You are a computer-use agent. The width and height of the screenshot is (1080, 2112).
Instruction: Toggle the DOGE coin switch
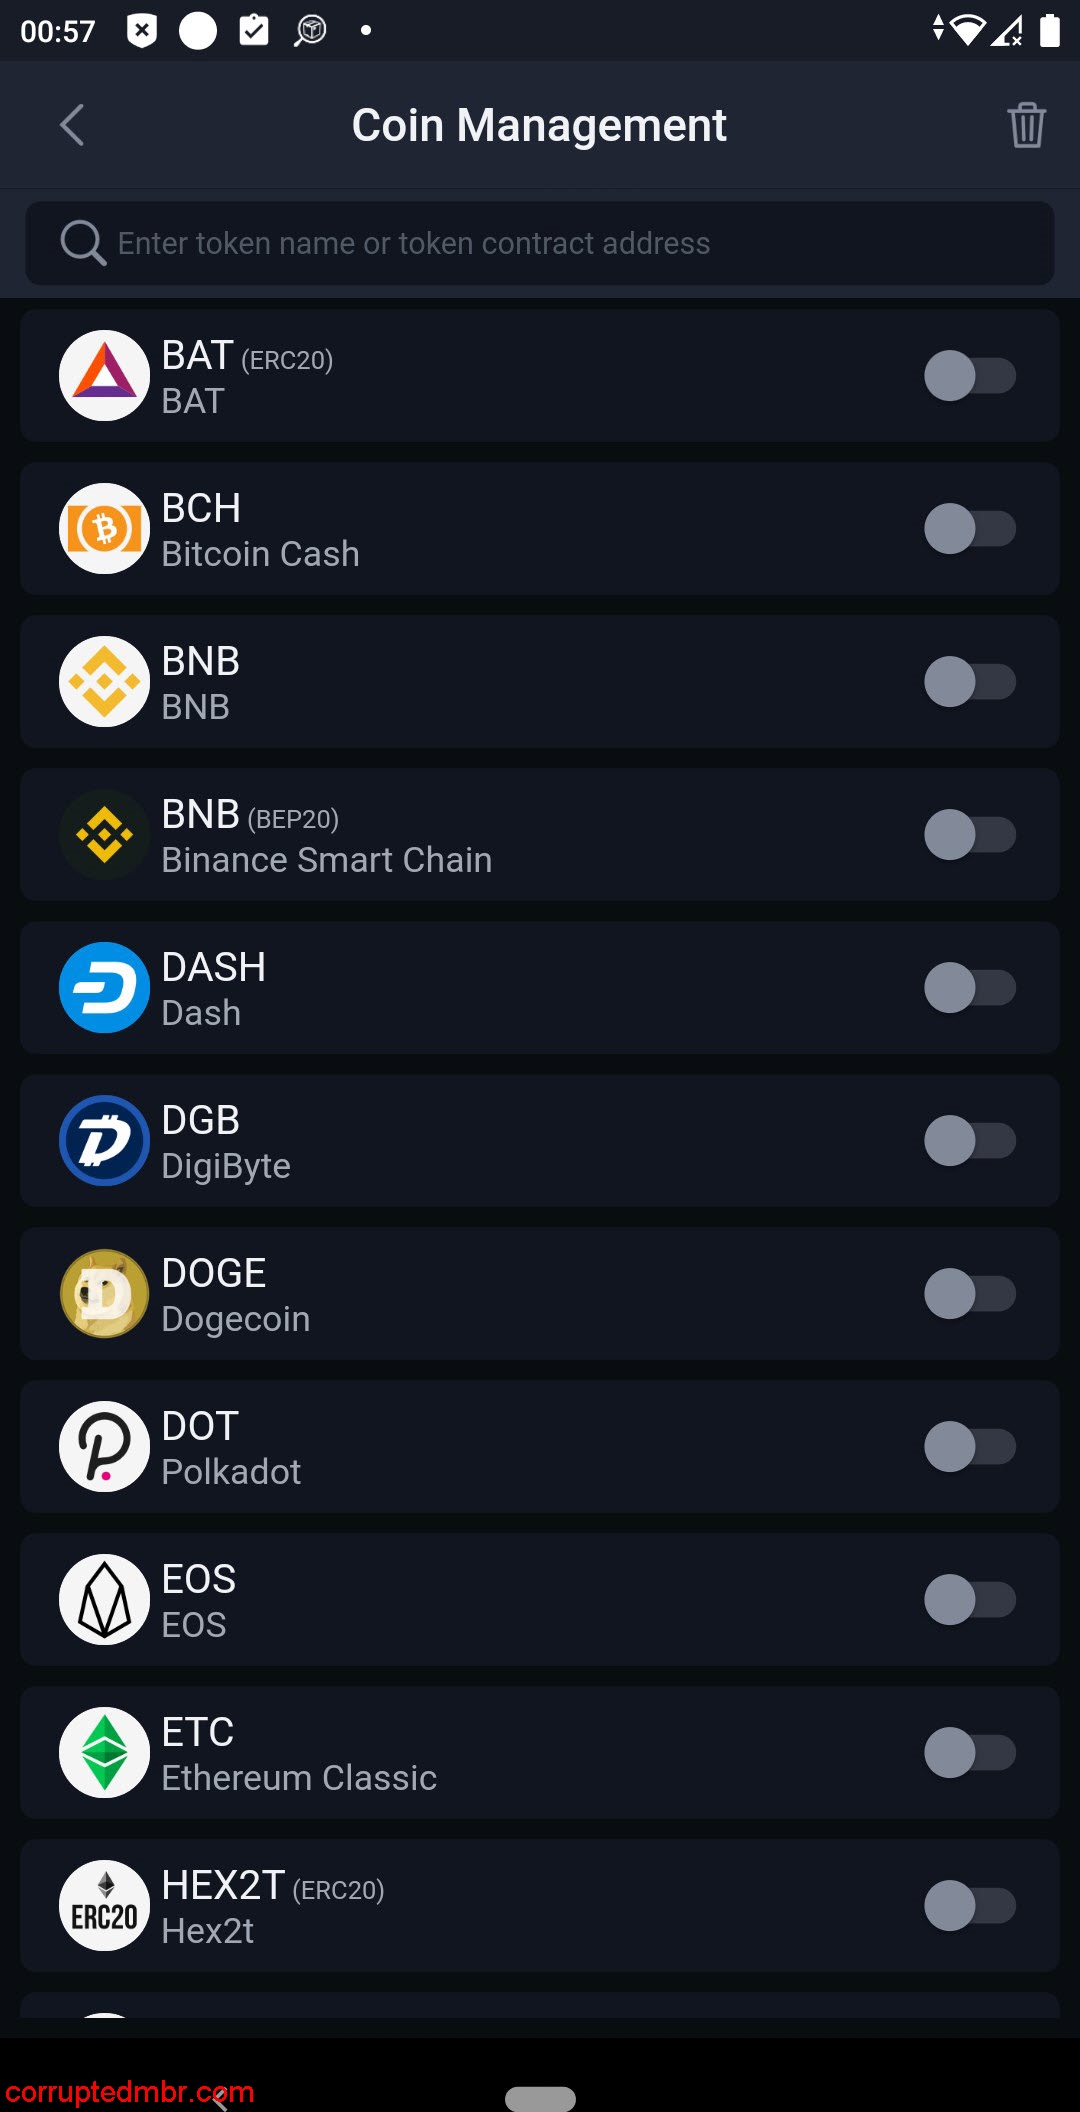(969, 1294)
